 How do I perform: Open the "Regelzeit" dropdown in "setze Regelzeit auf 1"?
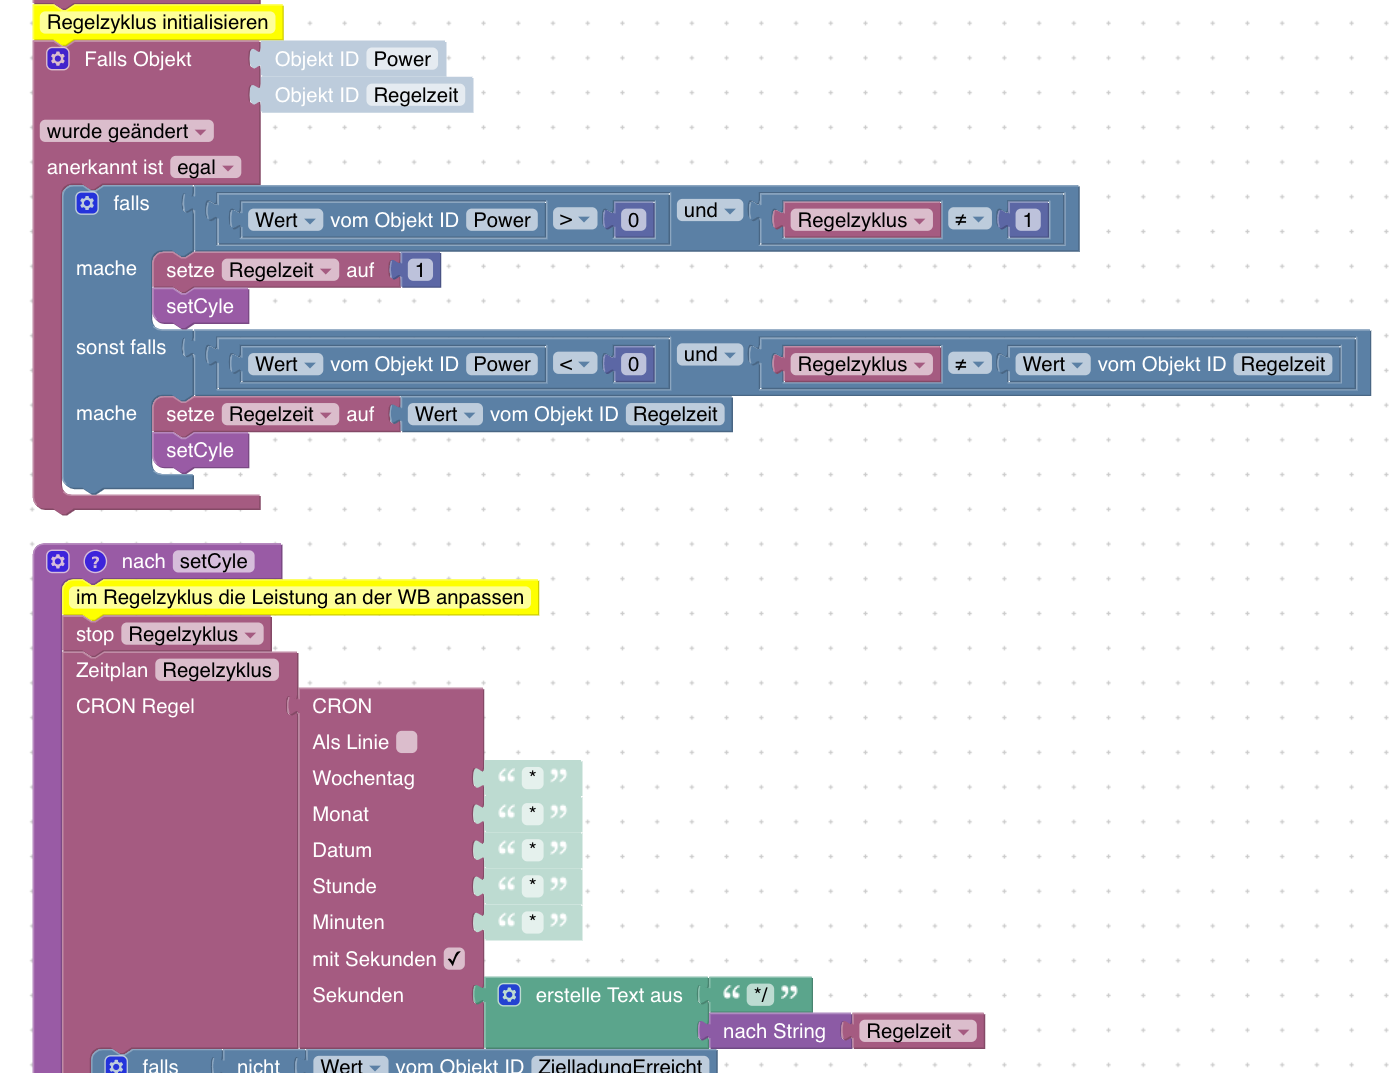click(281, 270)
